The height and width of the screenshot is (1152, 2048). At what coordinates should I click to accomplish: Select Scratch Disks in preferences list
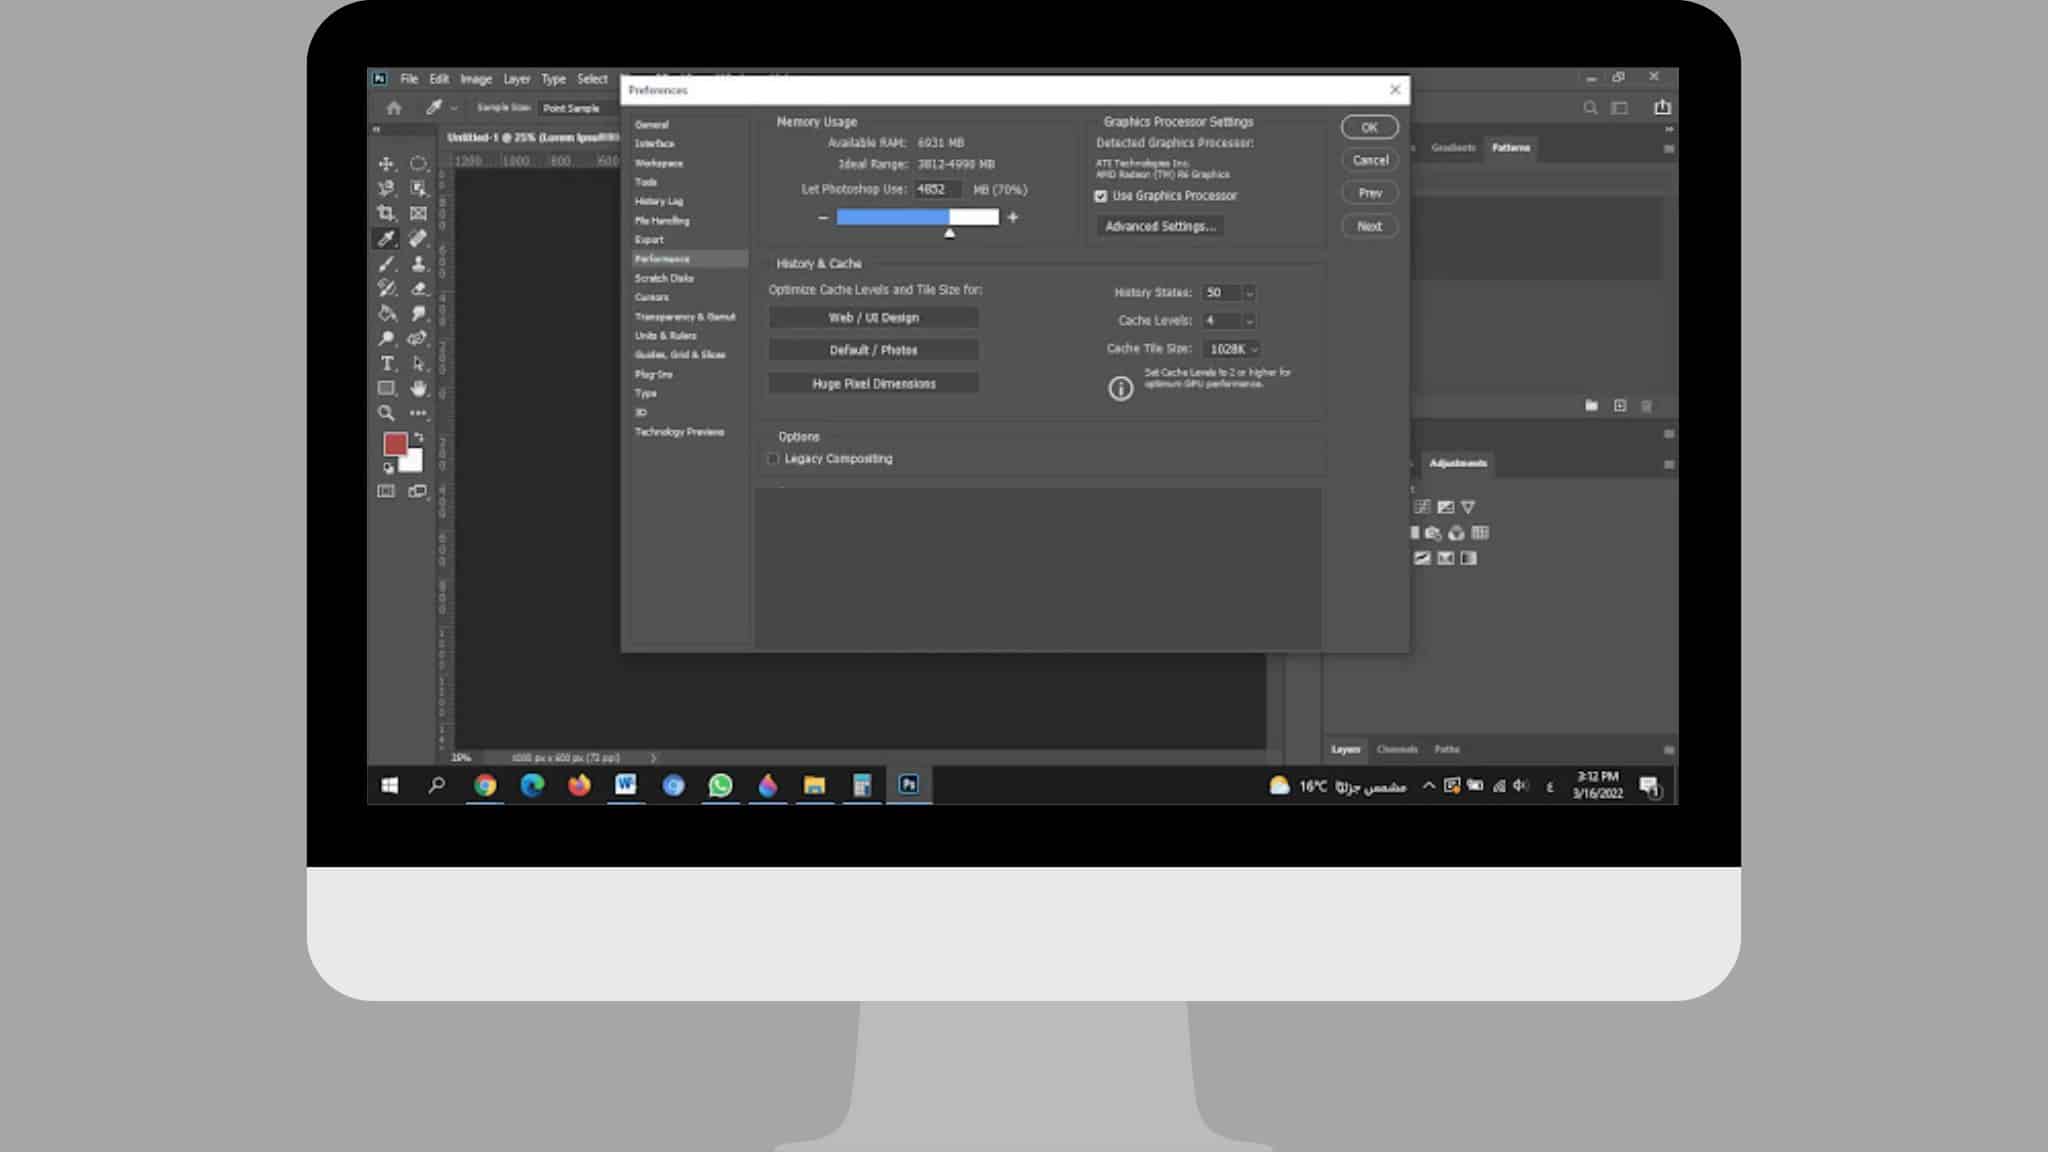pyautogui.click(x=664, y=278)
